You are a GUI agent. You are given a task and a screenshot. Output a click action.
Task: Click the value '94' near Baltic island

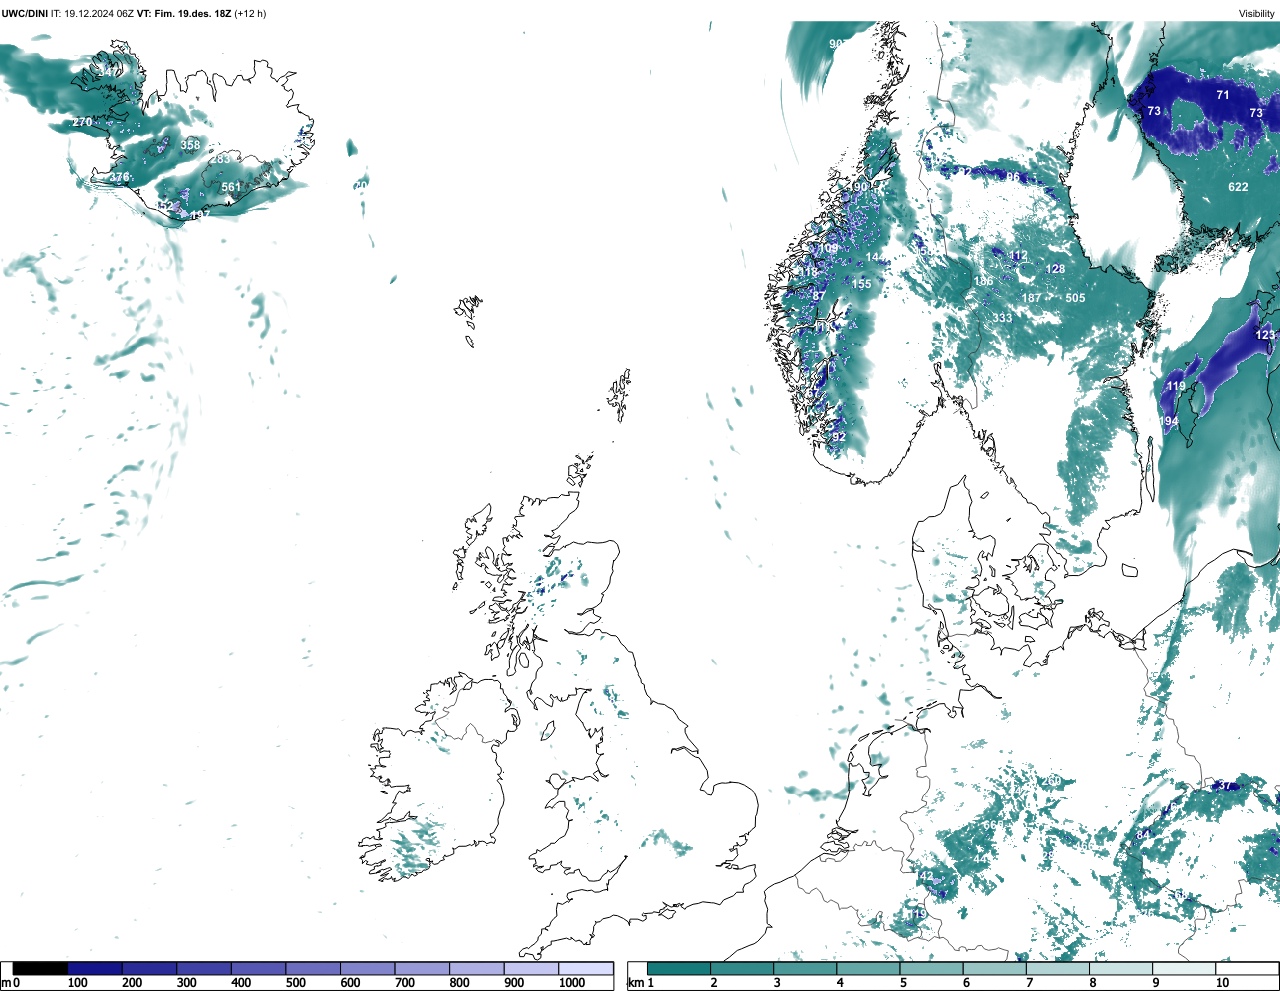pyautogui.click(x=1171, y=422)
